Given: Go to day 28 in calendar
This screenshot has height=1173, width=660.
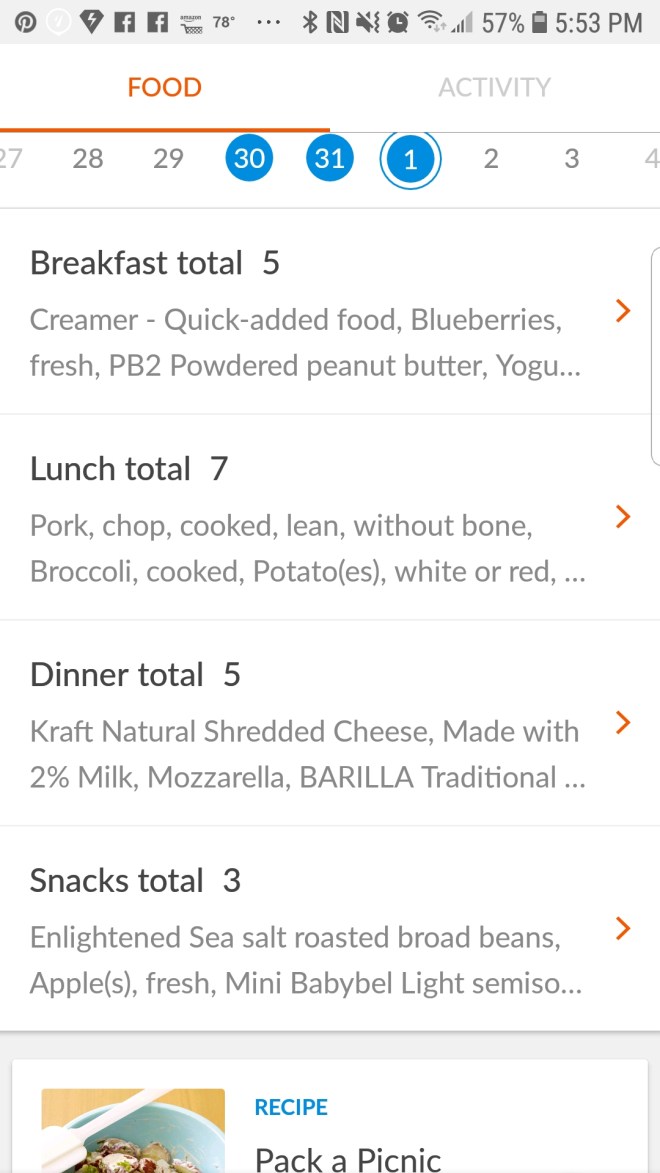Looking at the screenshot, I should tap(88, 158).
